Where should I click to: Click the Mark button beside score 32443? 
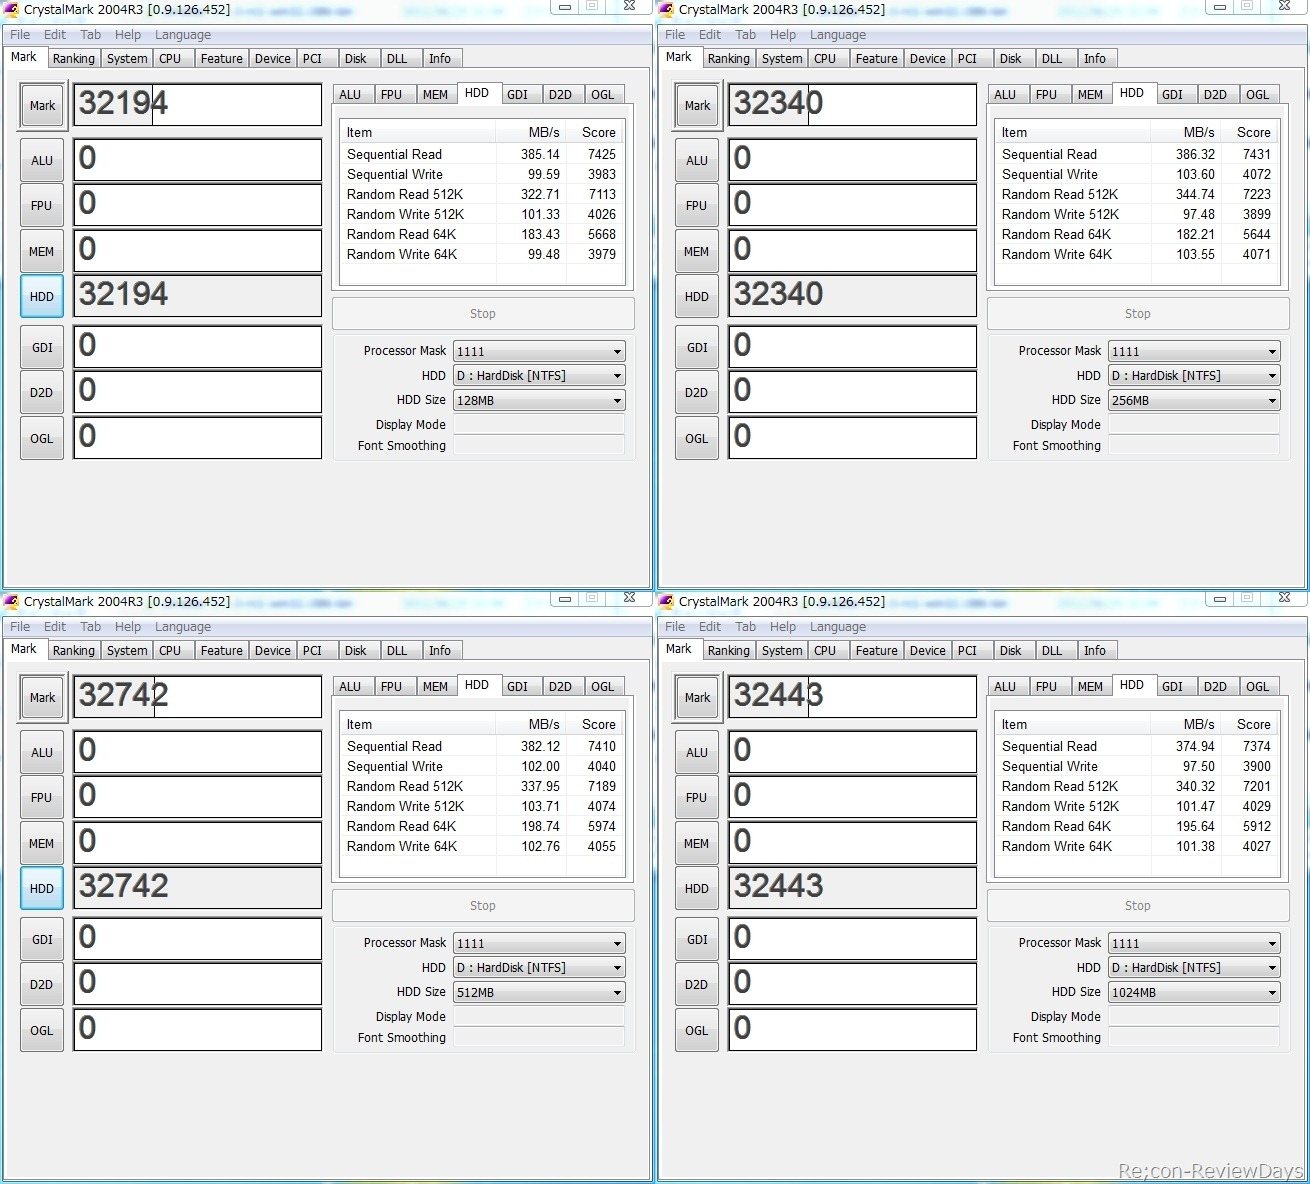[x=697, y=698]
